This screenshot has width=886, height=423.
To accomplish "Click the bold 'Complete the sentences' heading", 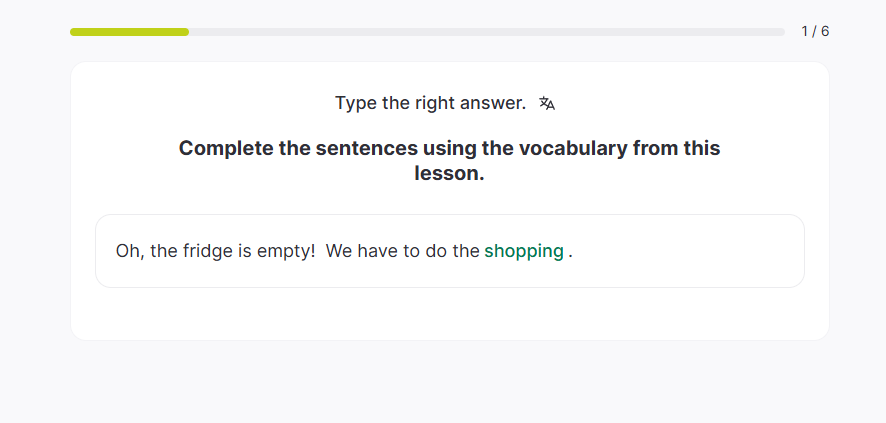I will (449, 149).
